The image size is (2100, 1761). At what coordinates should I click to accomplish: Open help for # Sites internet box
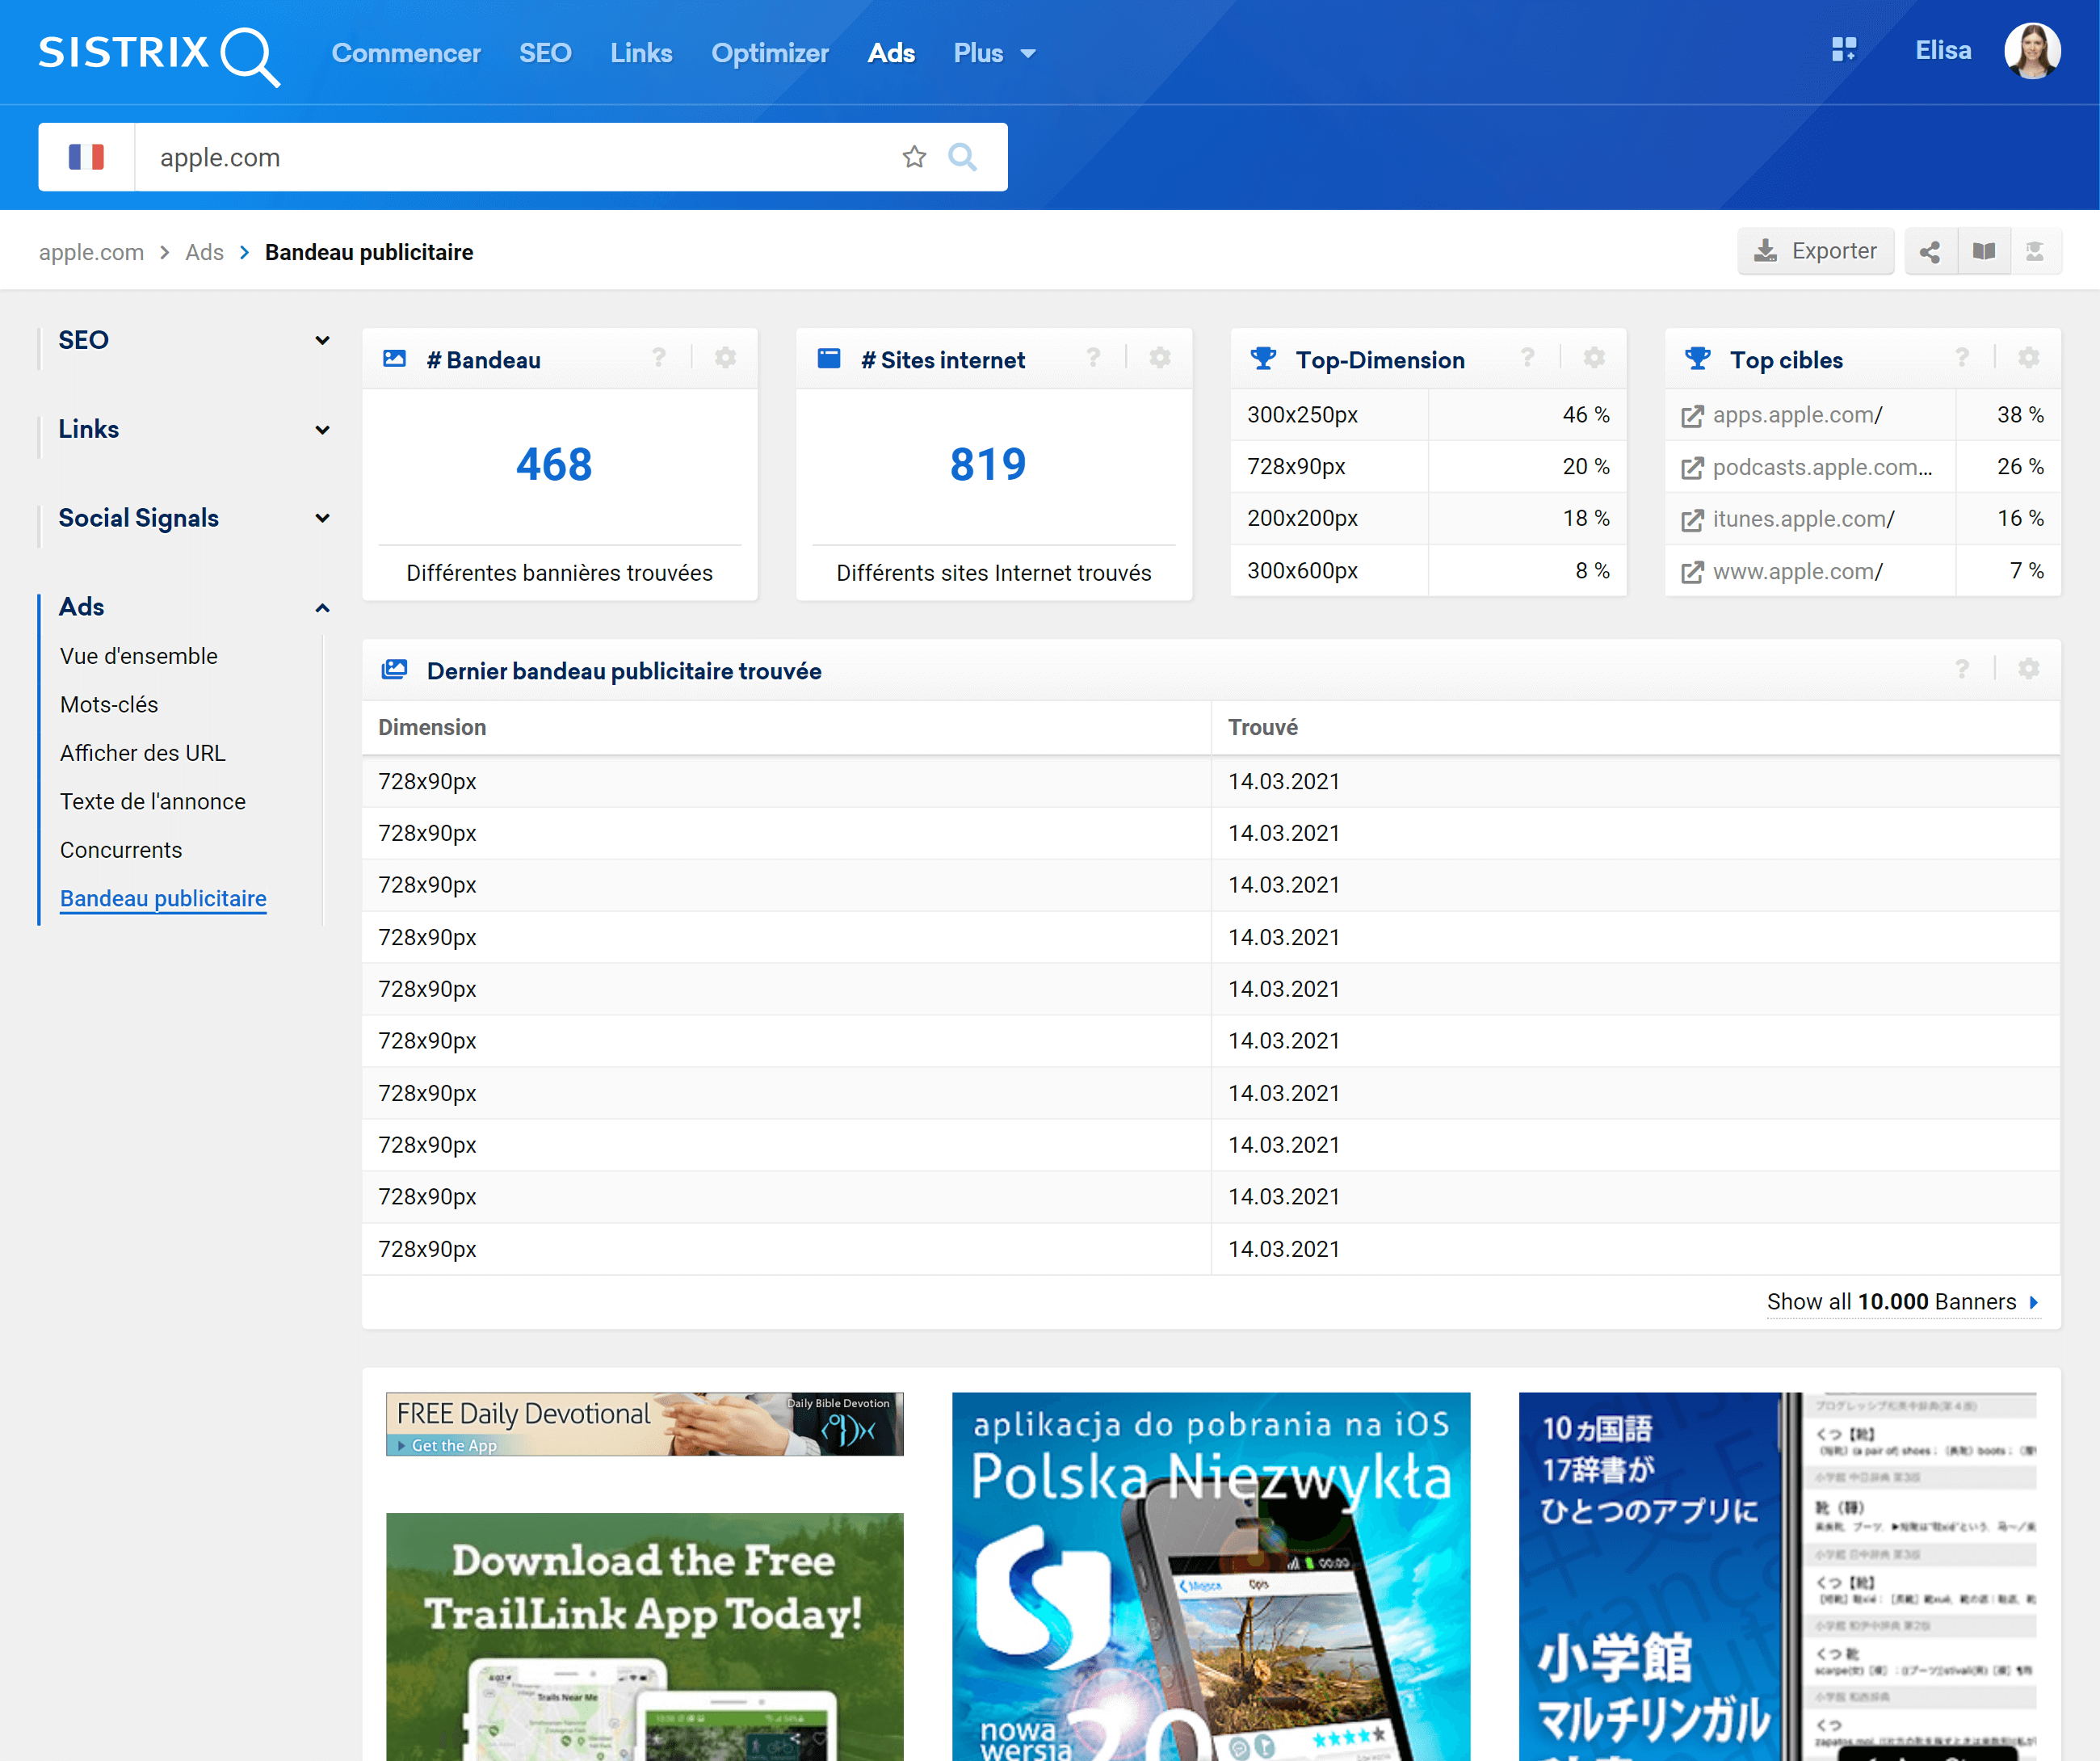pos(1093,358)
